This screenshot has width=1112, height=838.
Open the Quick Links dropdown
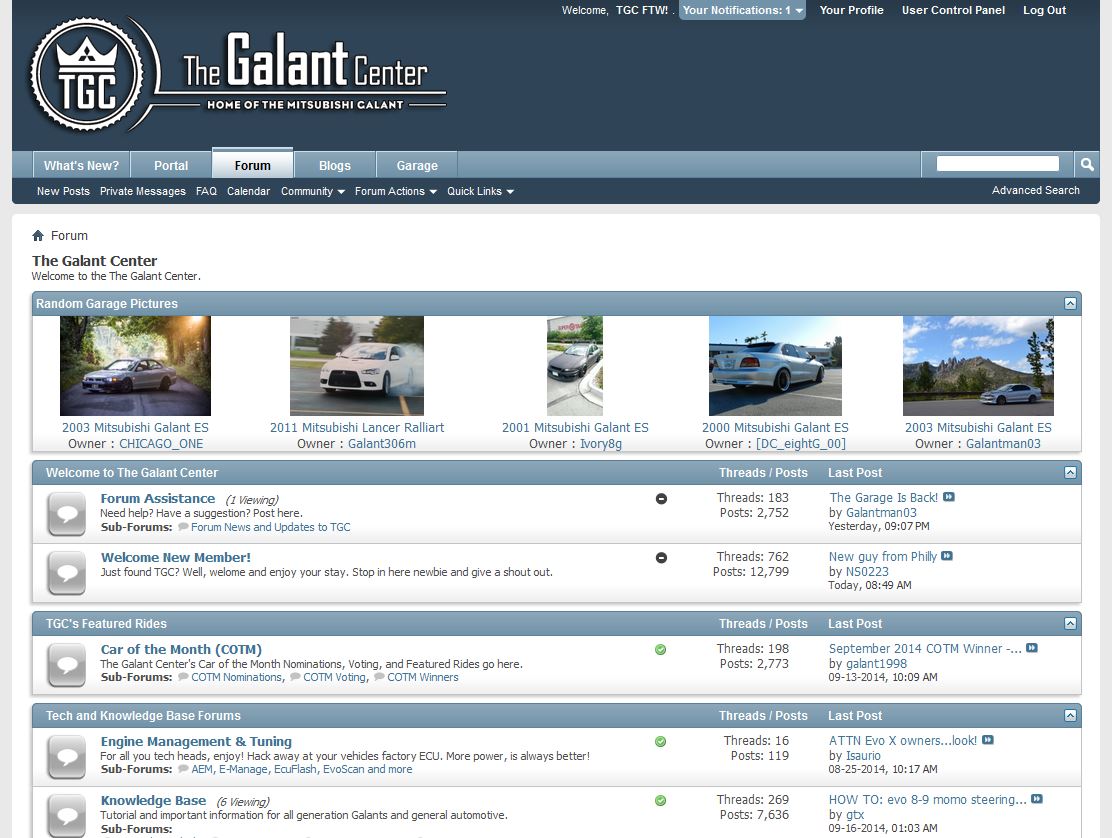coord(480,191)
